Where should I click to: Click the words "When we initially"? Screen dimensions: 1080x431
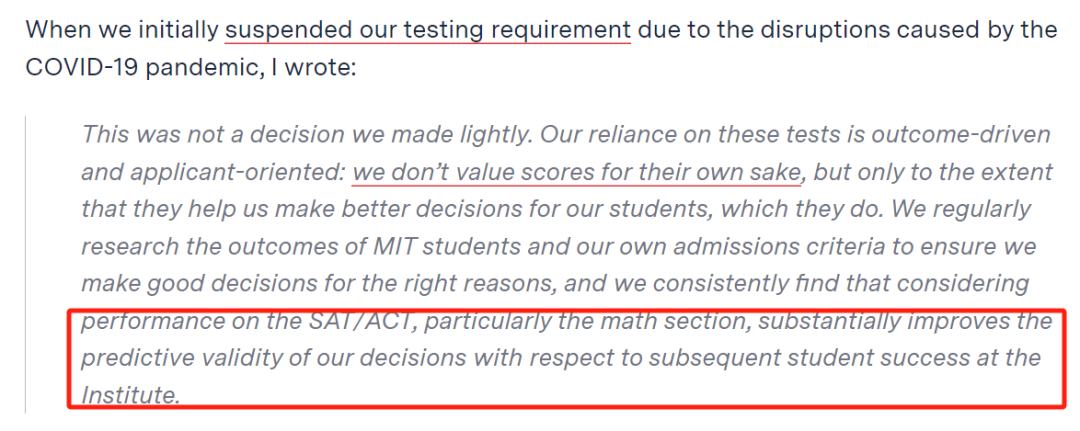pos(122,31)
